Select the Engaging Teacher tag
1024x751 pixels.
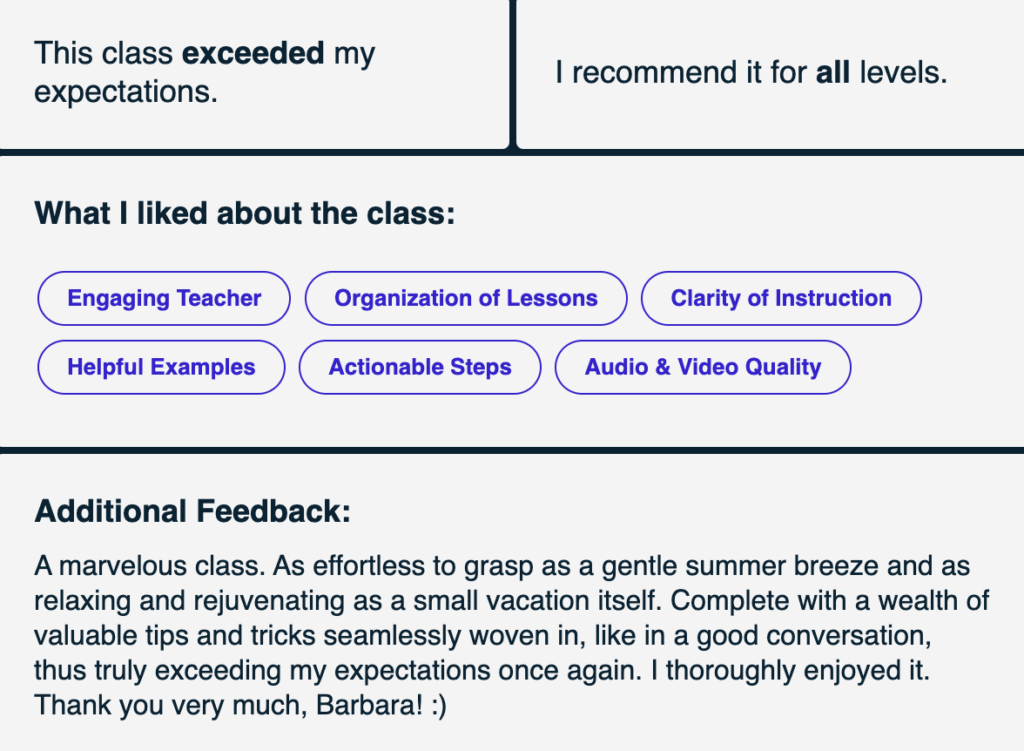click(164, 298)
